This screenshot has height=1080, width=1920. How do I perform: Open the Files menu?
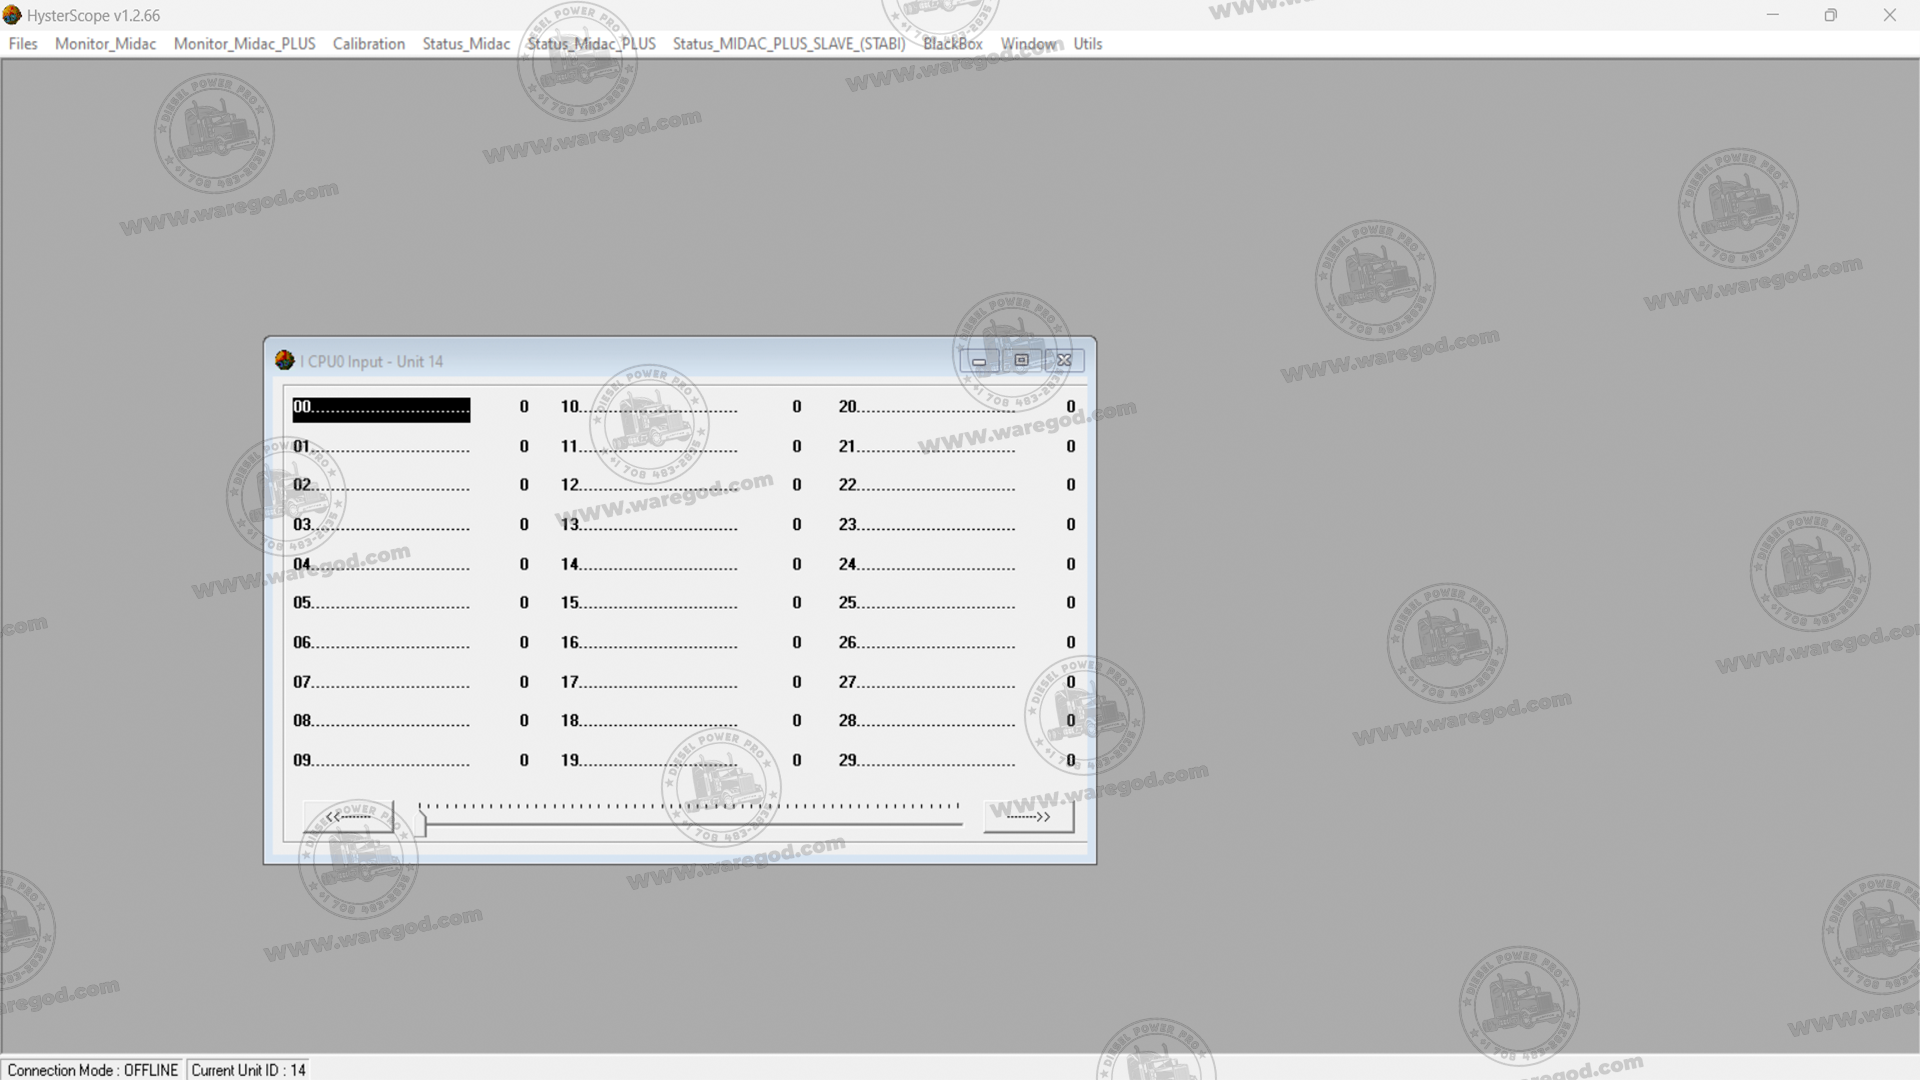point(23,44)
